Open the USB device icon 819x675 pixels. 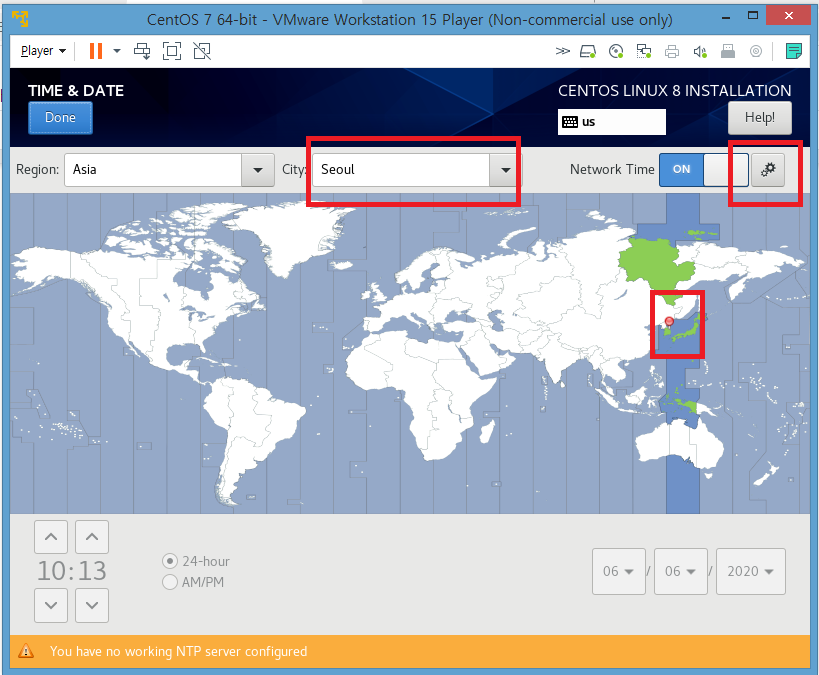pos(728,51)
